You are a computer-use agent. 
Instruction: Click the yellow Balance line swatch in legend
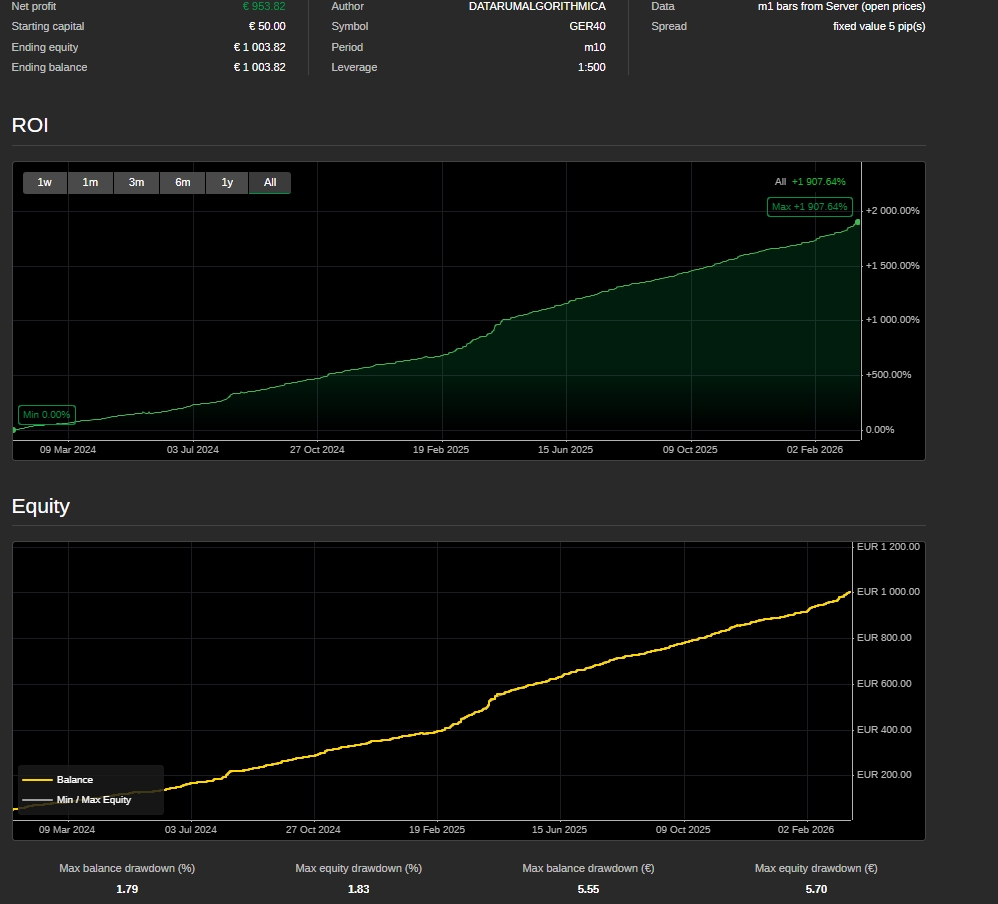click(37, 780)
